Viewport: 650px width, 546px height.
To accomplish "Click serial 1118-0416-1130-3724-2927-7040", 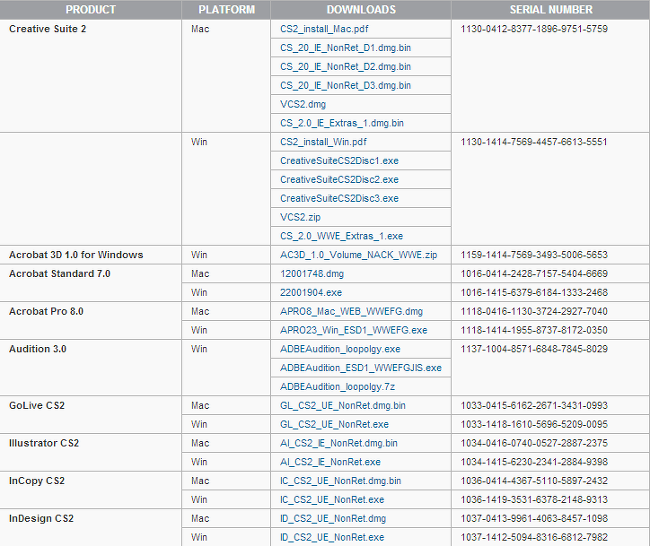I will click(x=534, y=311).
